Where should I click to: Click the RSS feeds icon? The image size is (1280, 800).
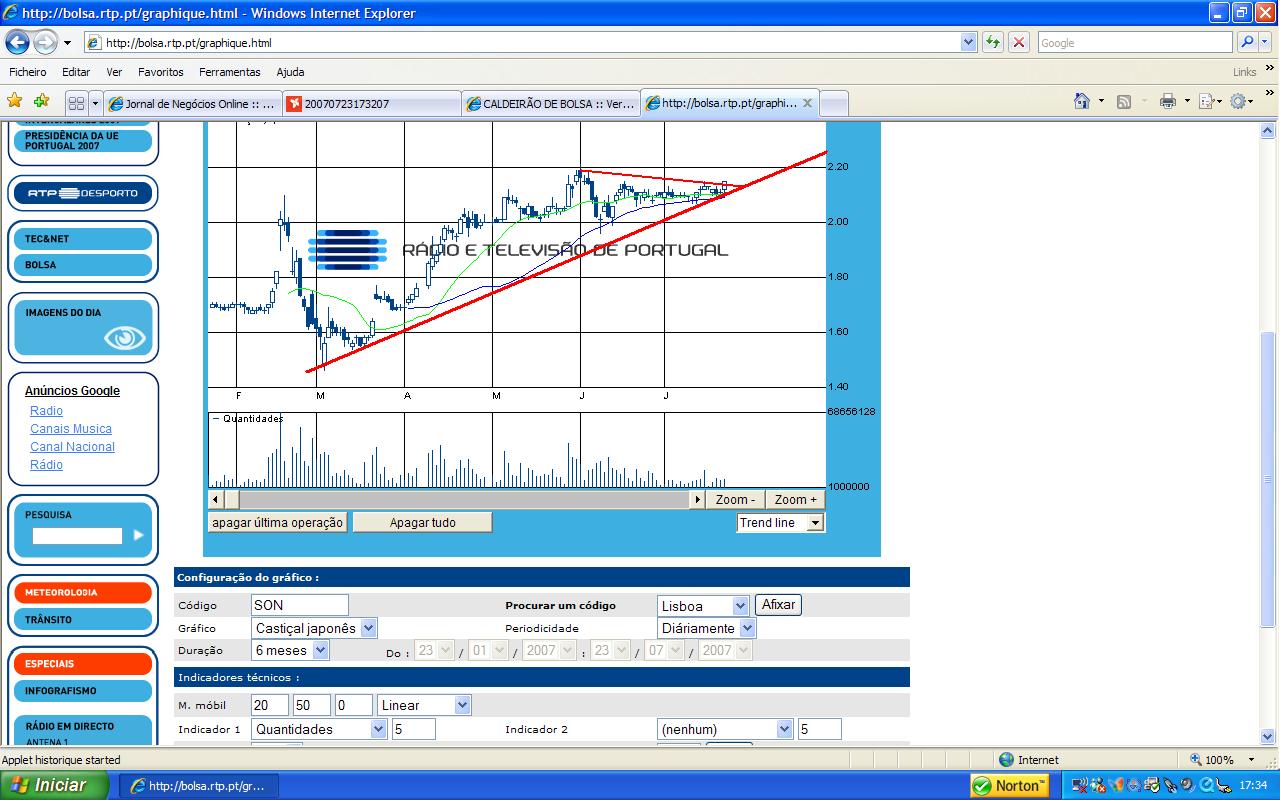[1124, 101]
